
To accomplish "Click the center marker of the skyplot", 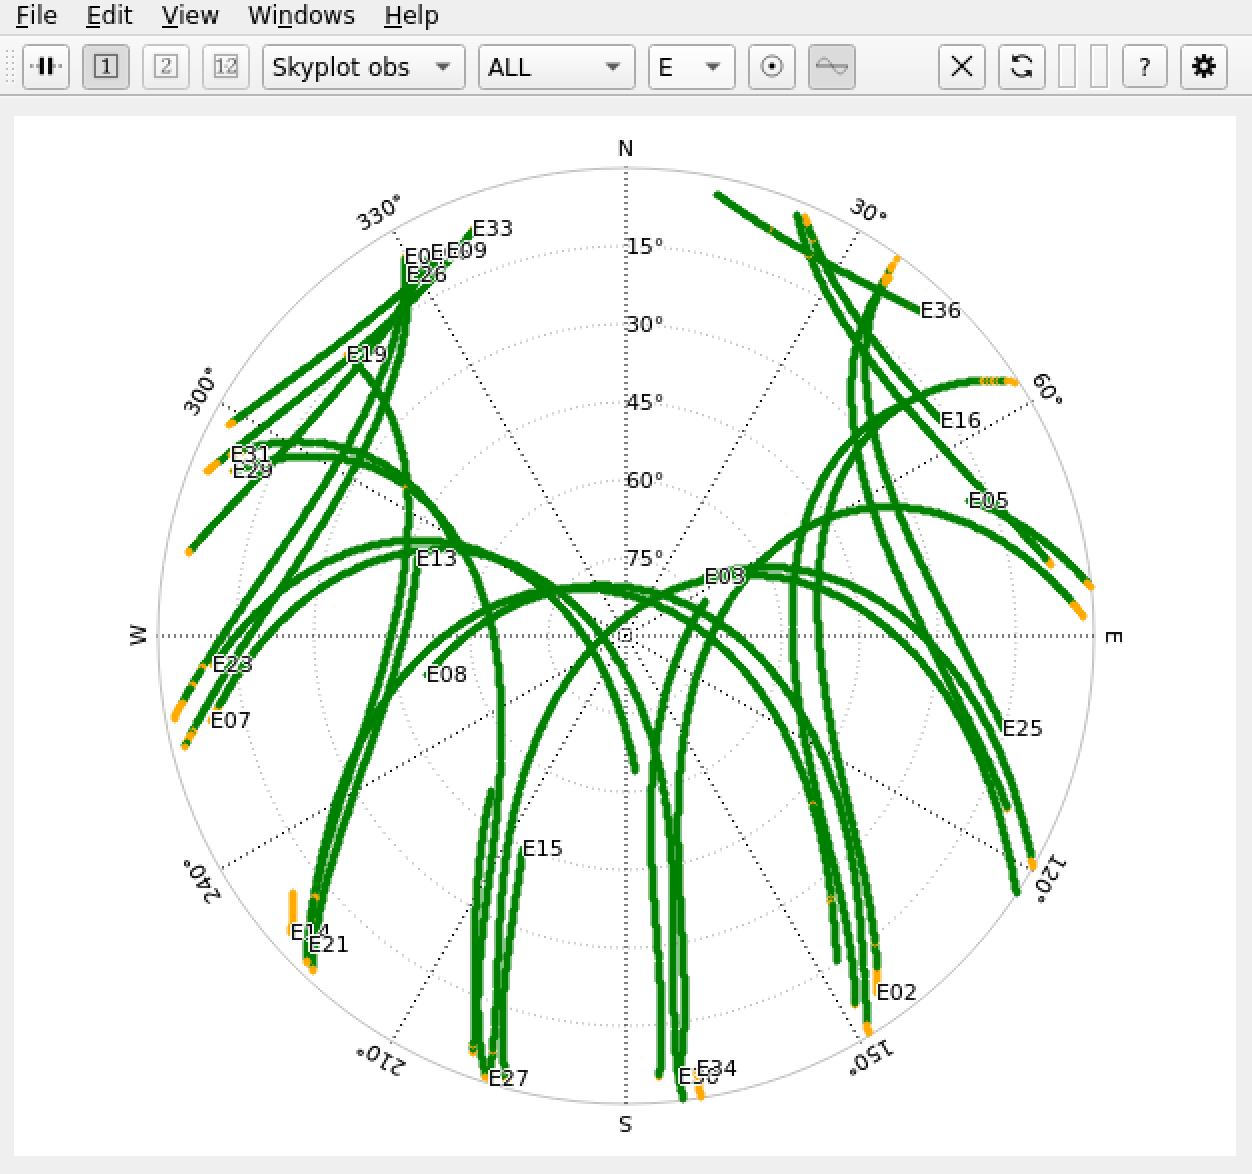I will coord(627,636).
